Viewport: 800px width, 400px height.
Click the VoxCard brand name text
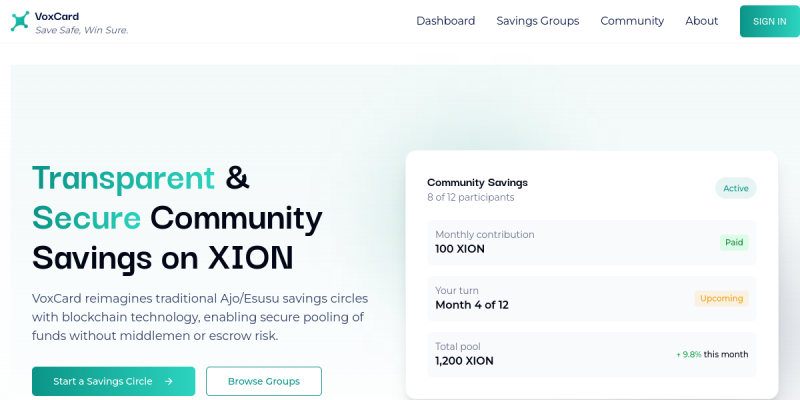click(57, 16)
